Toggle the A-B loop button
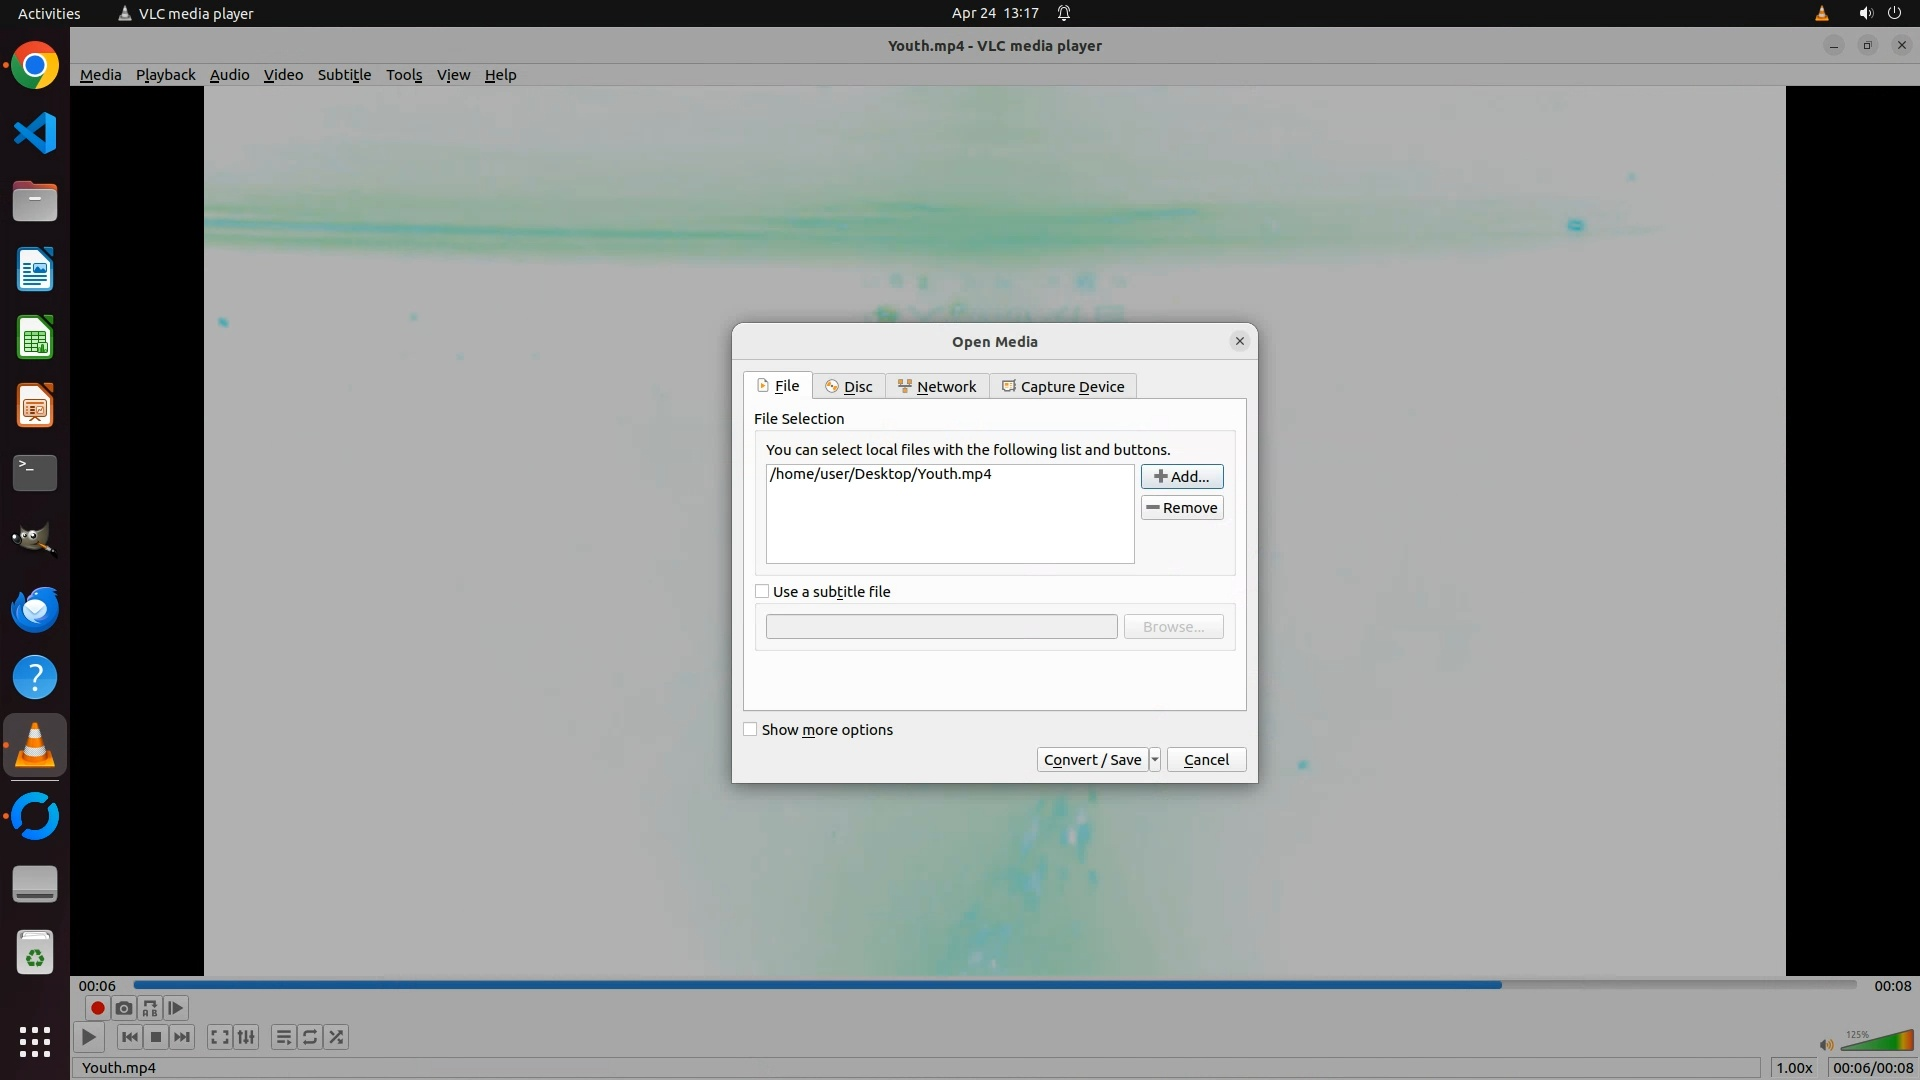Screen dimensions: 1920x1080 150,1008
